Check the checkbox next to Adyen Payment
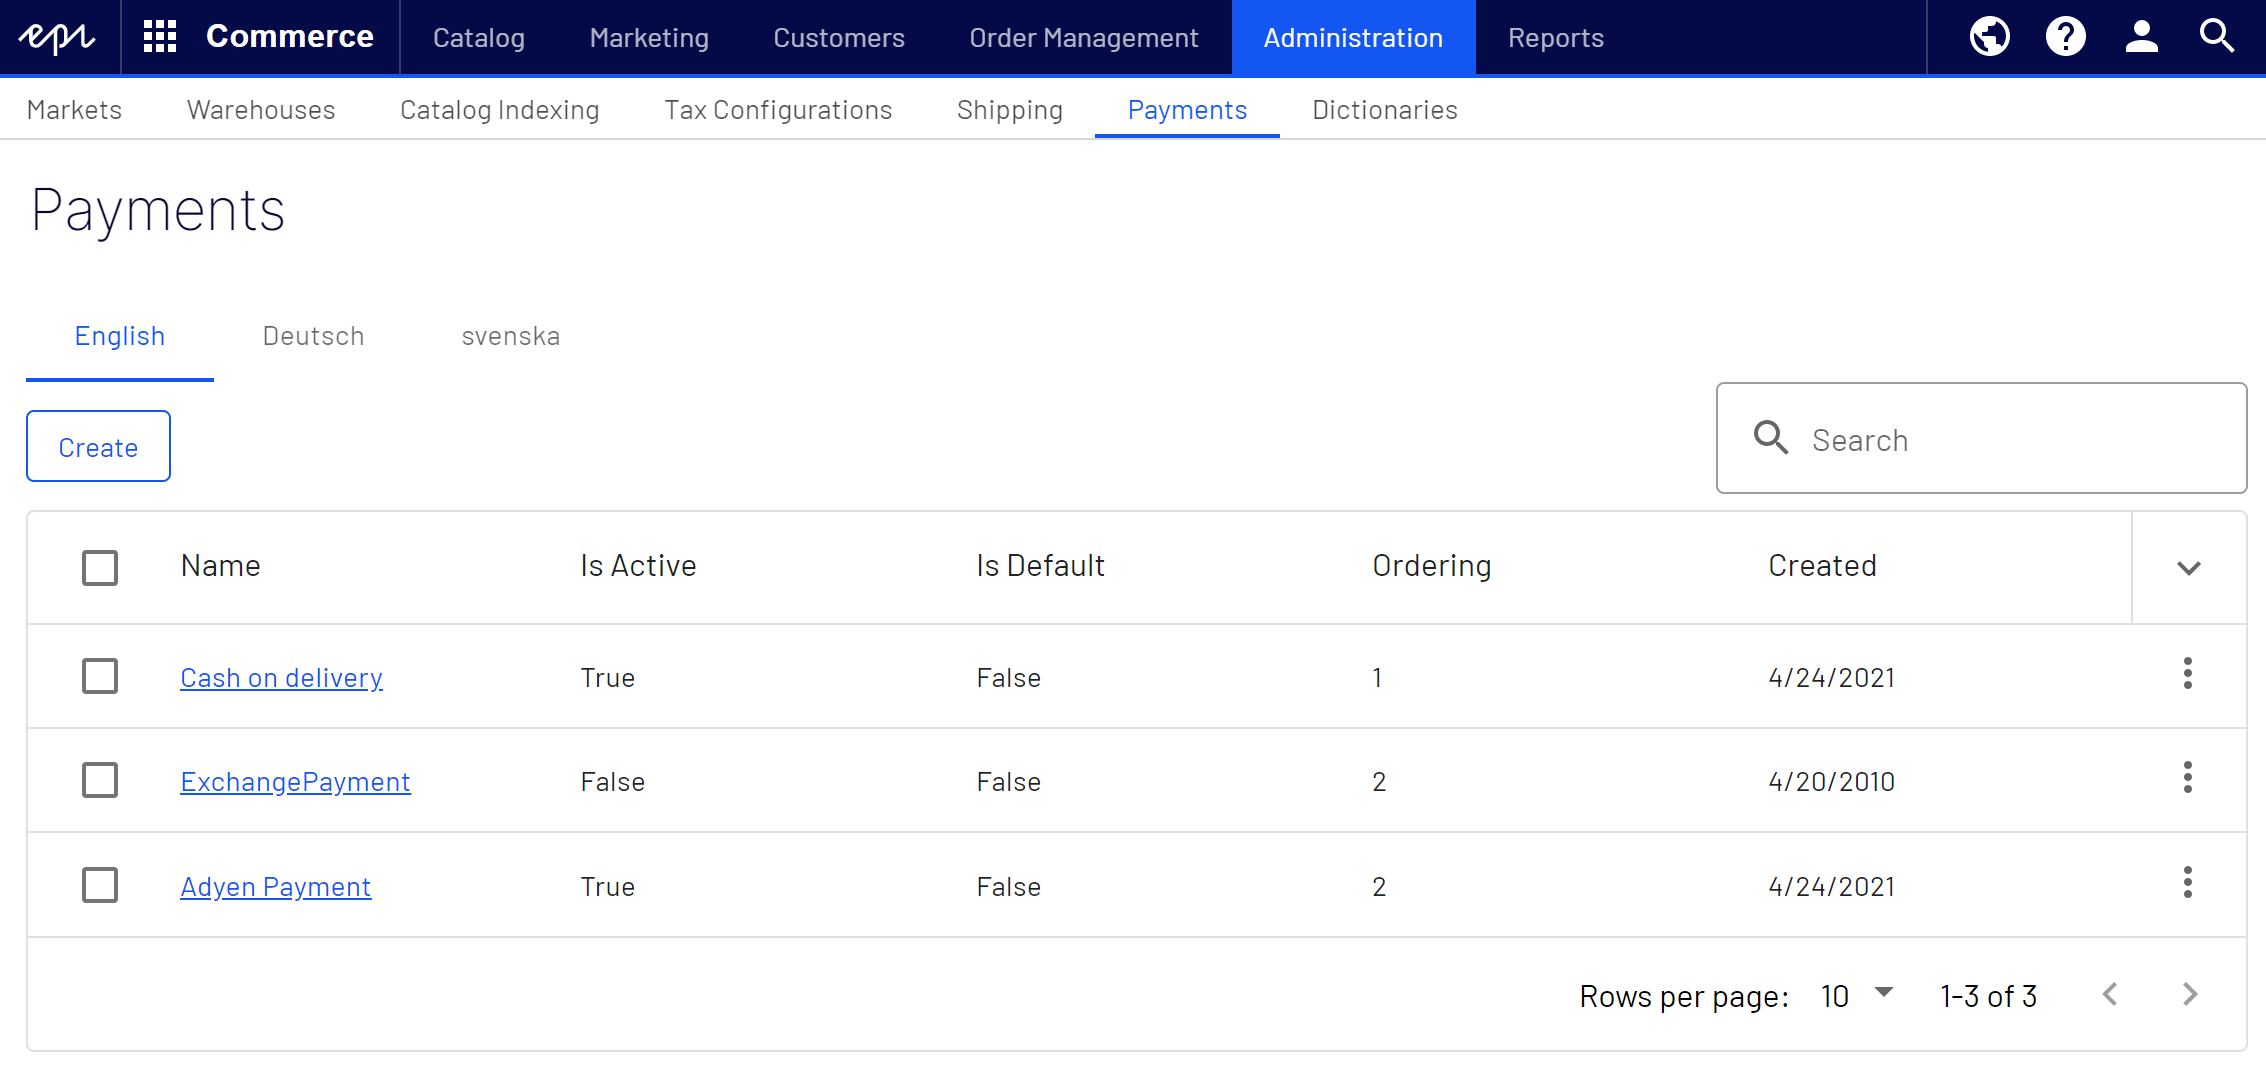 tap(100, 885)
